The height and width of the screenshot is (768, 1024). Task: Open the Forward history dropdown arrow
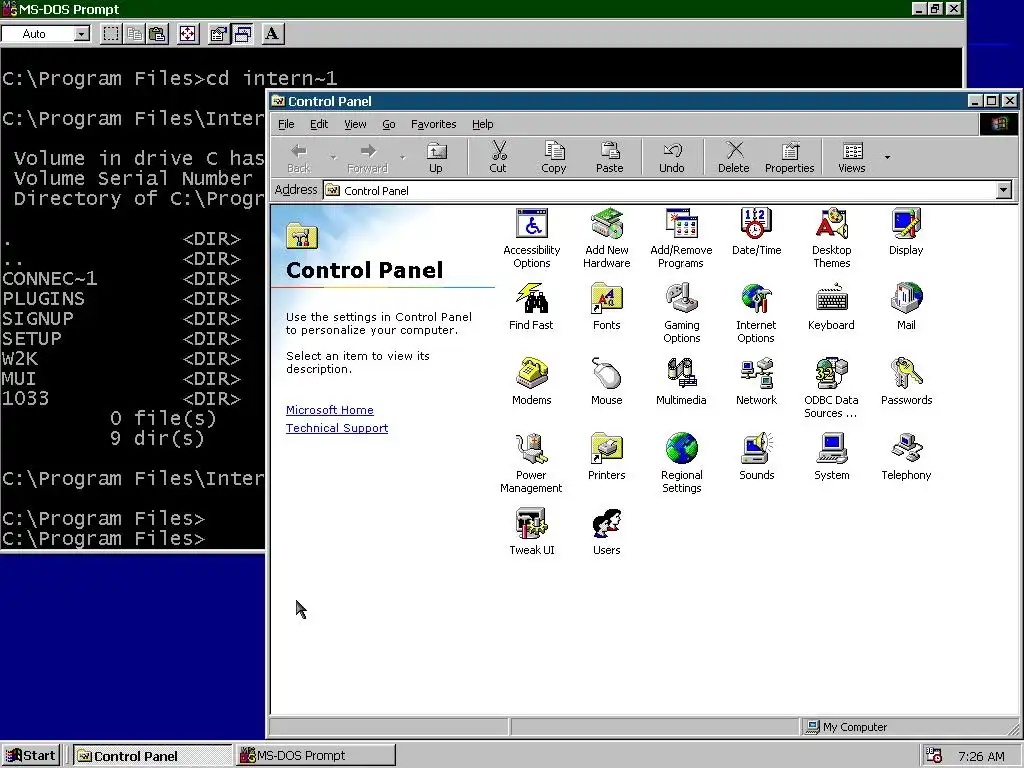coord(402,157)
